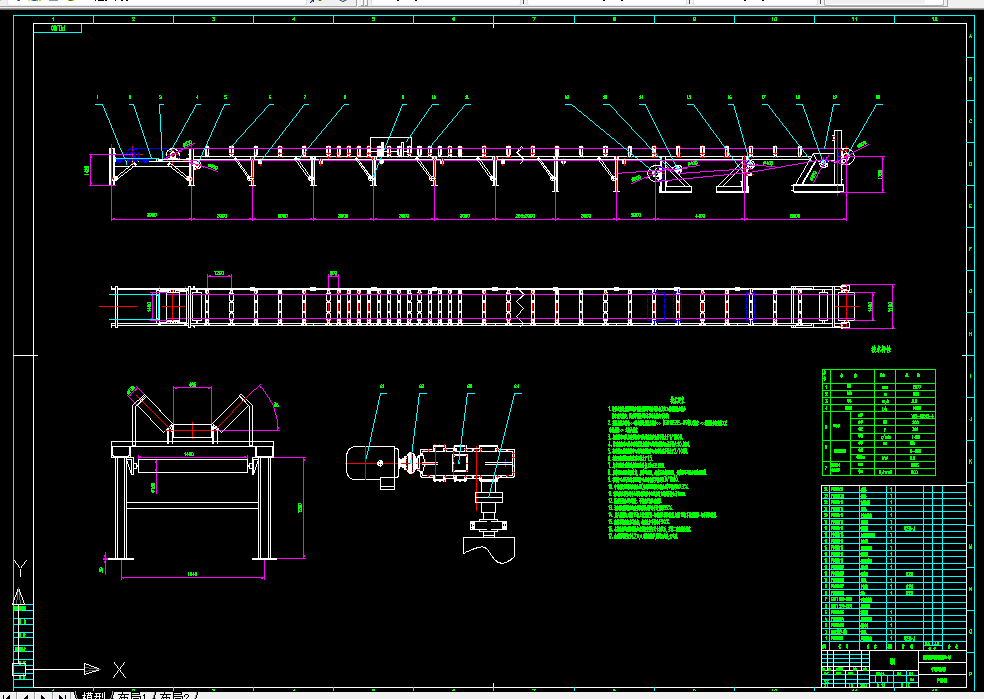Select the green technical parameters table
The image size is (984, 699).
879,422
